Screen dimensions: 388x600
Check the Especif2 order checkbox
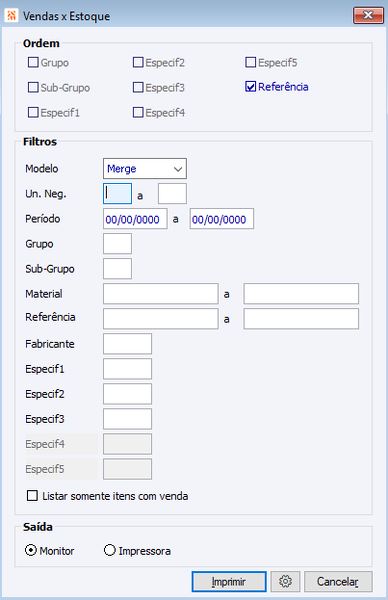[x=138, y=62]
